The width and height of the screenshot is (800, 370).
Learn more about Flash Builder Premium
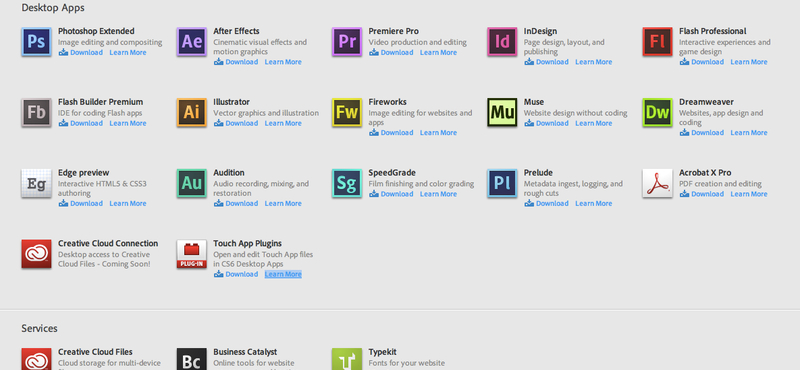coord(128,123)
